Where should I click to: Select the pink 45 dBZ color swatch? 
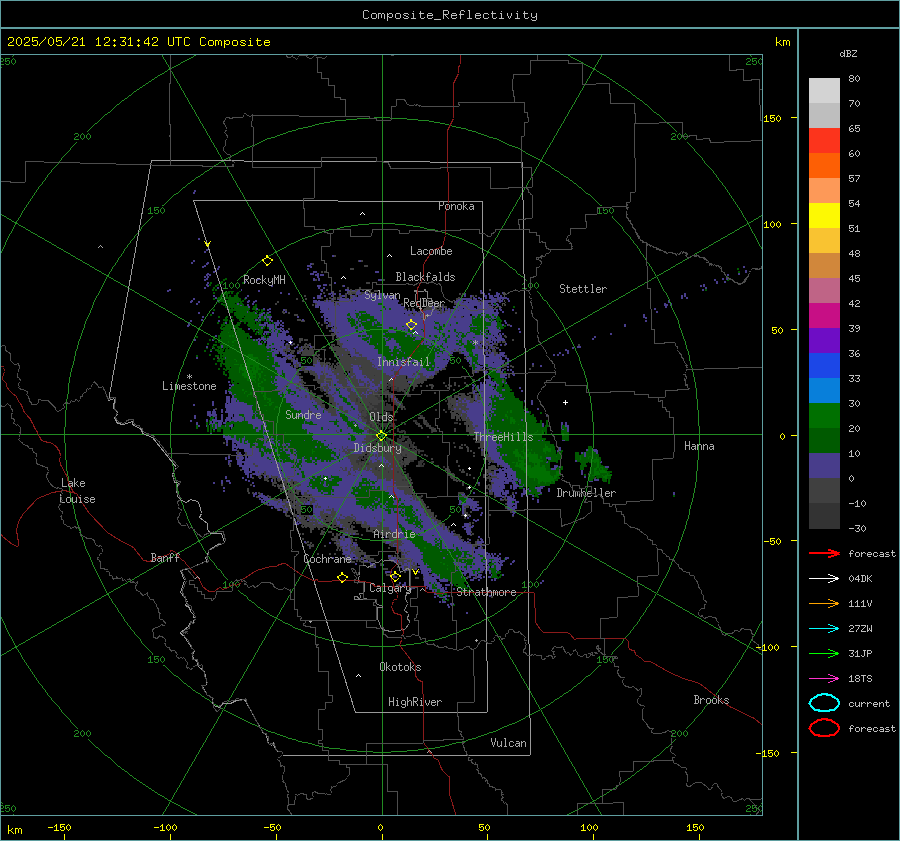(x=824, y=290)
